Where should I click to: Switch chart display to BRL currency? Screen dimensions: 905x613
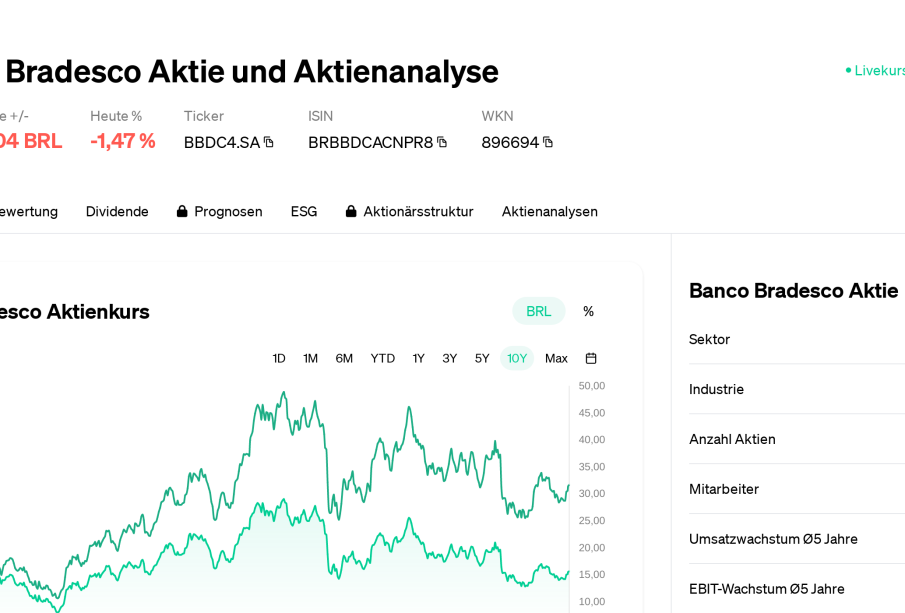(538, 311)
